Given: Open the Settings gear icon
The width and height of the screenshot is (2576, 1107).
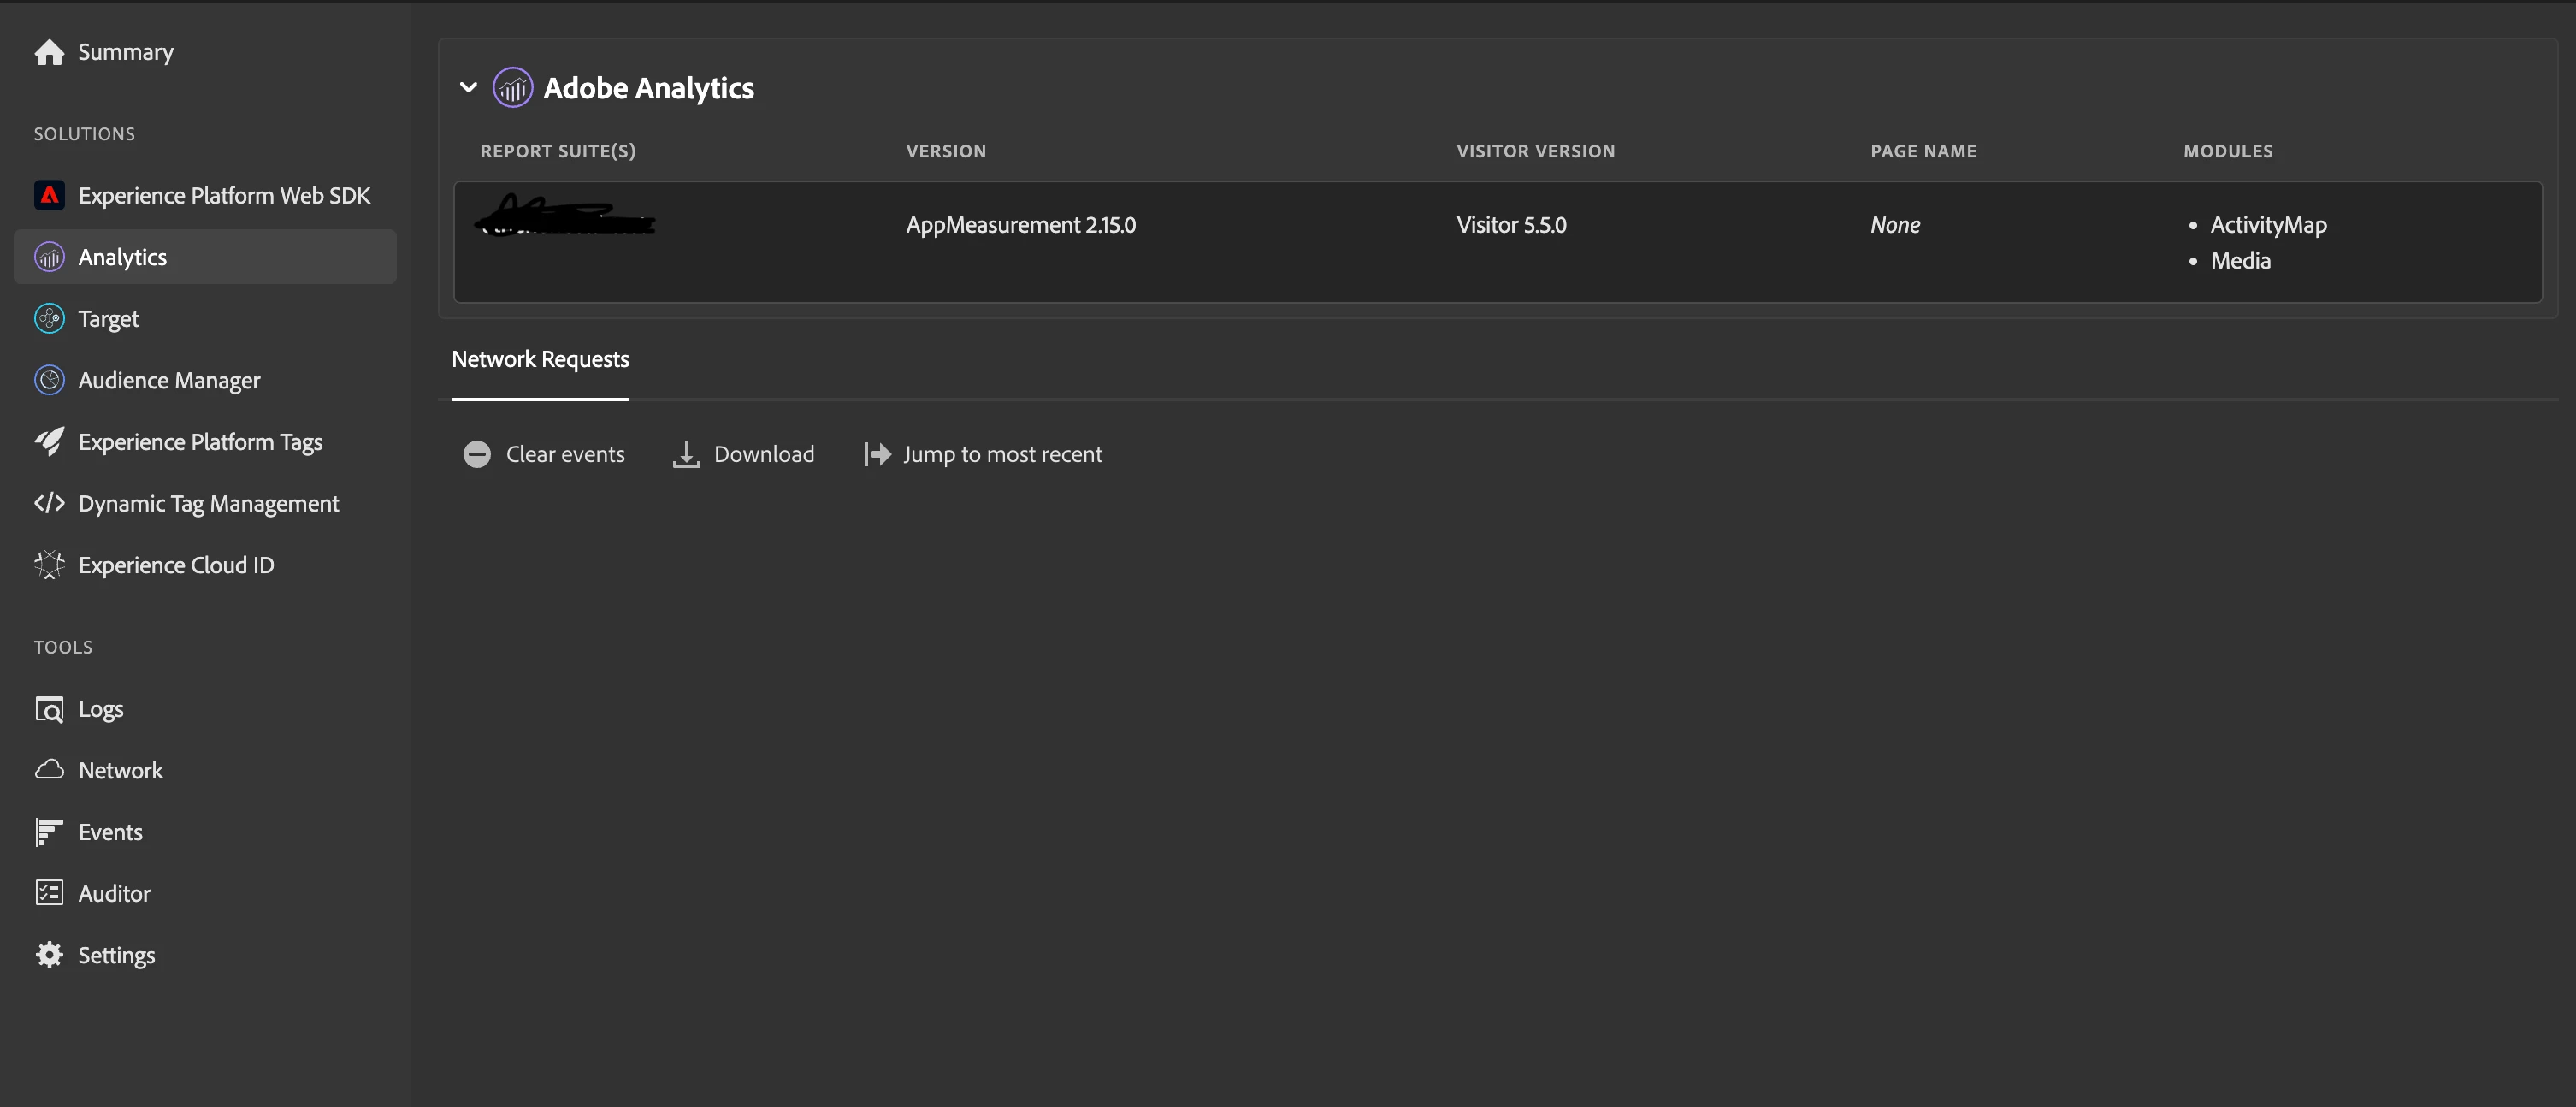Looking at the screenshot, I should (49, 955).
